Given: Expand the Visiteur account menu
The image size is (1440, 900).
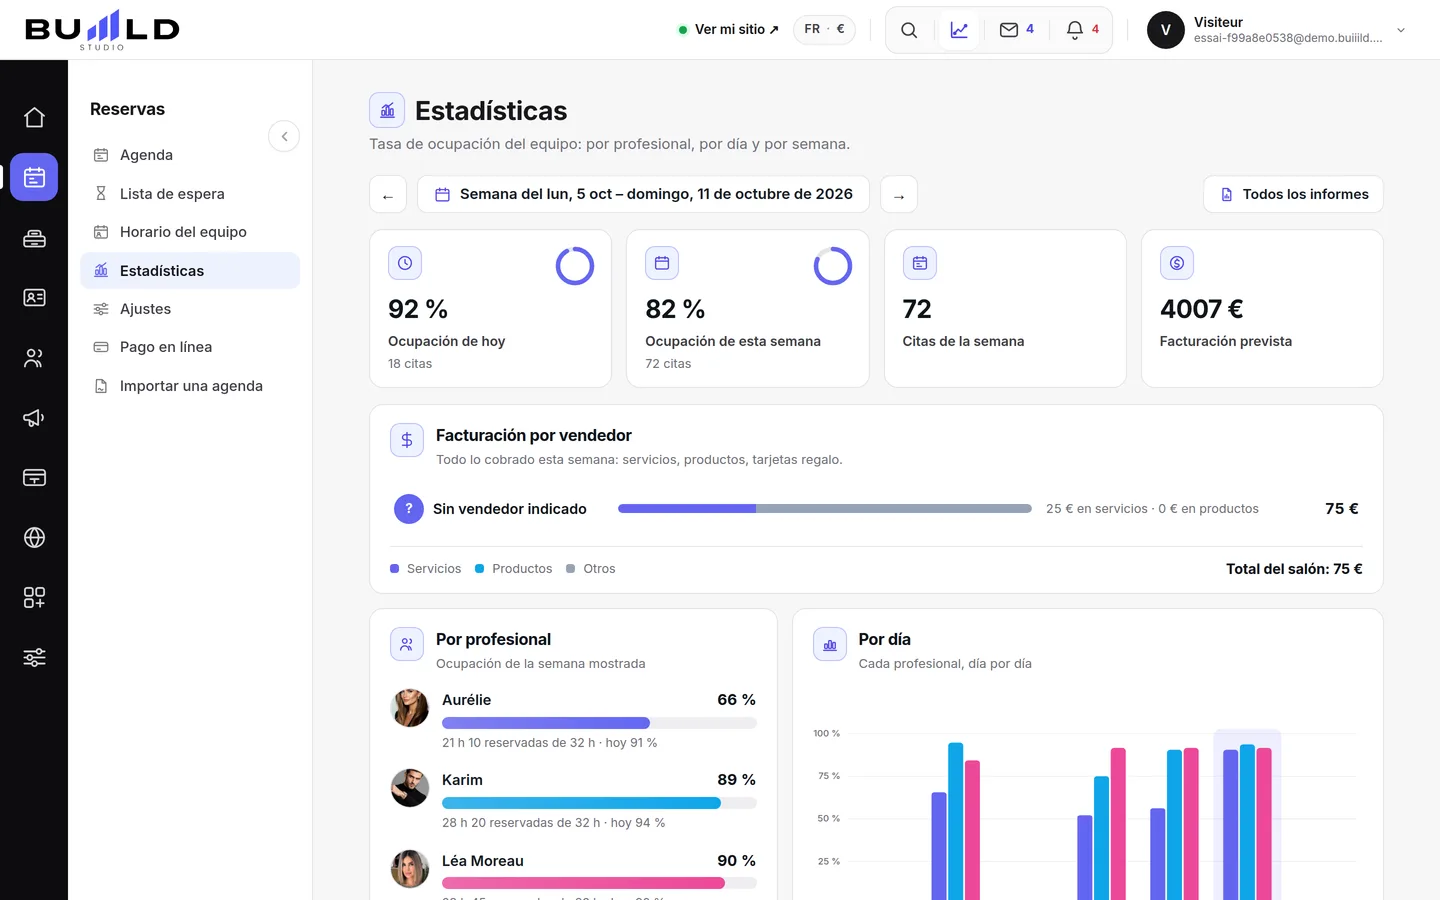Looking at the screenshot, I should pyautogui.click(x=1278, y=30).
